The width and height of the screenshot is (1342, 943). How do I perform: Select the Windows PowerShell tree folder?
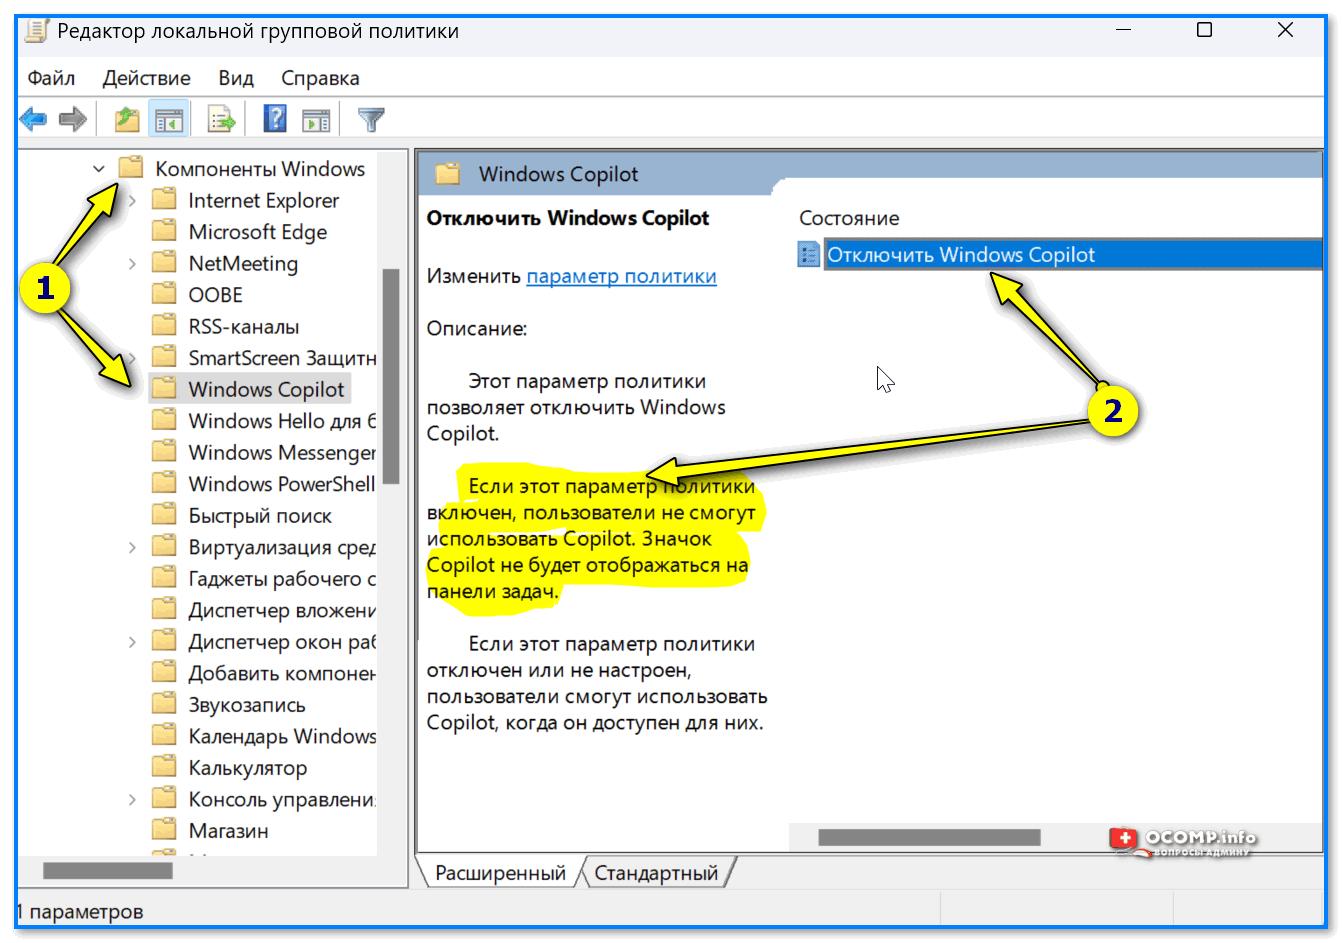[281, 484]
